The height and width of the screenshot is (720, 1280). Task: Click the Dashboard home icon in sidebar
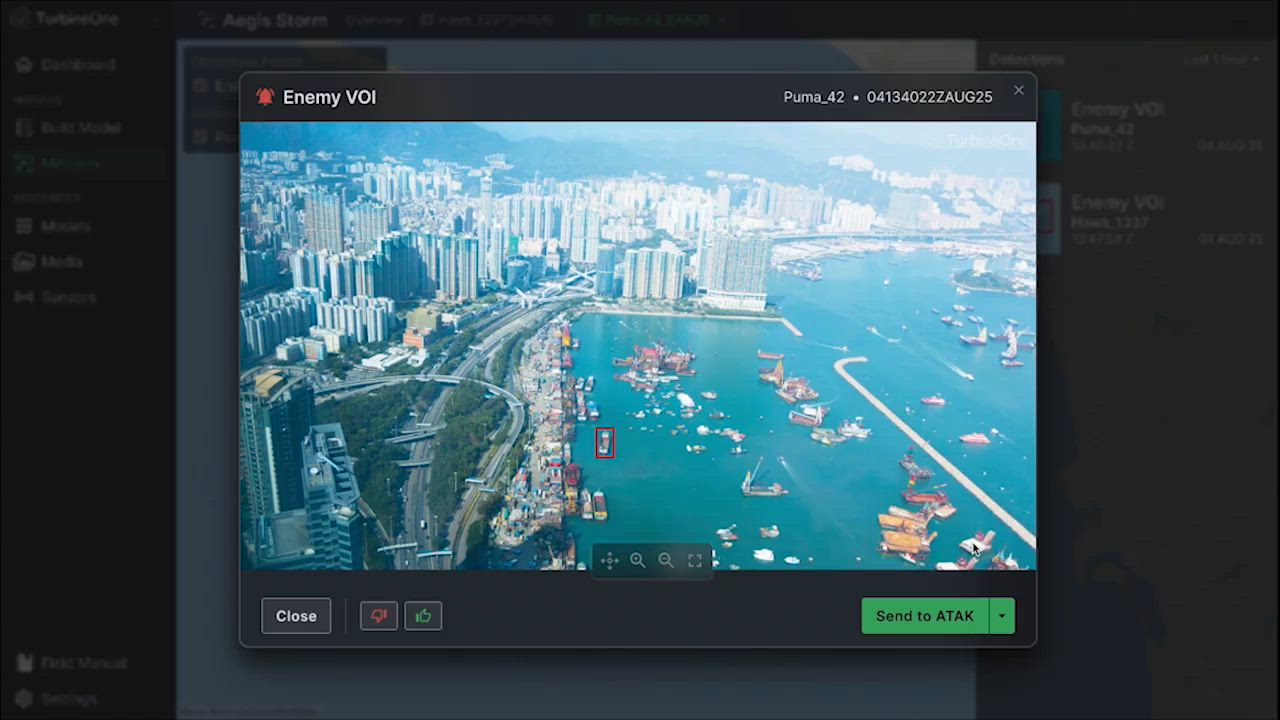click(x=24, y=64)
